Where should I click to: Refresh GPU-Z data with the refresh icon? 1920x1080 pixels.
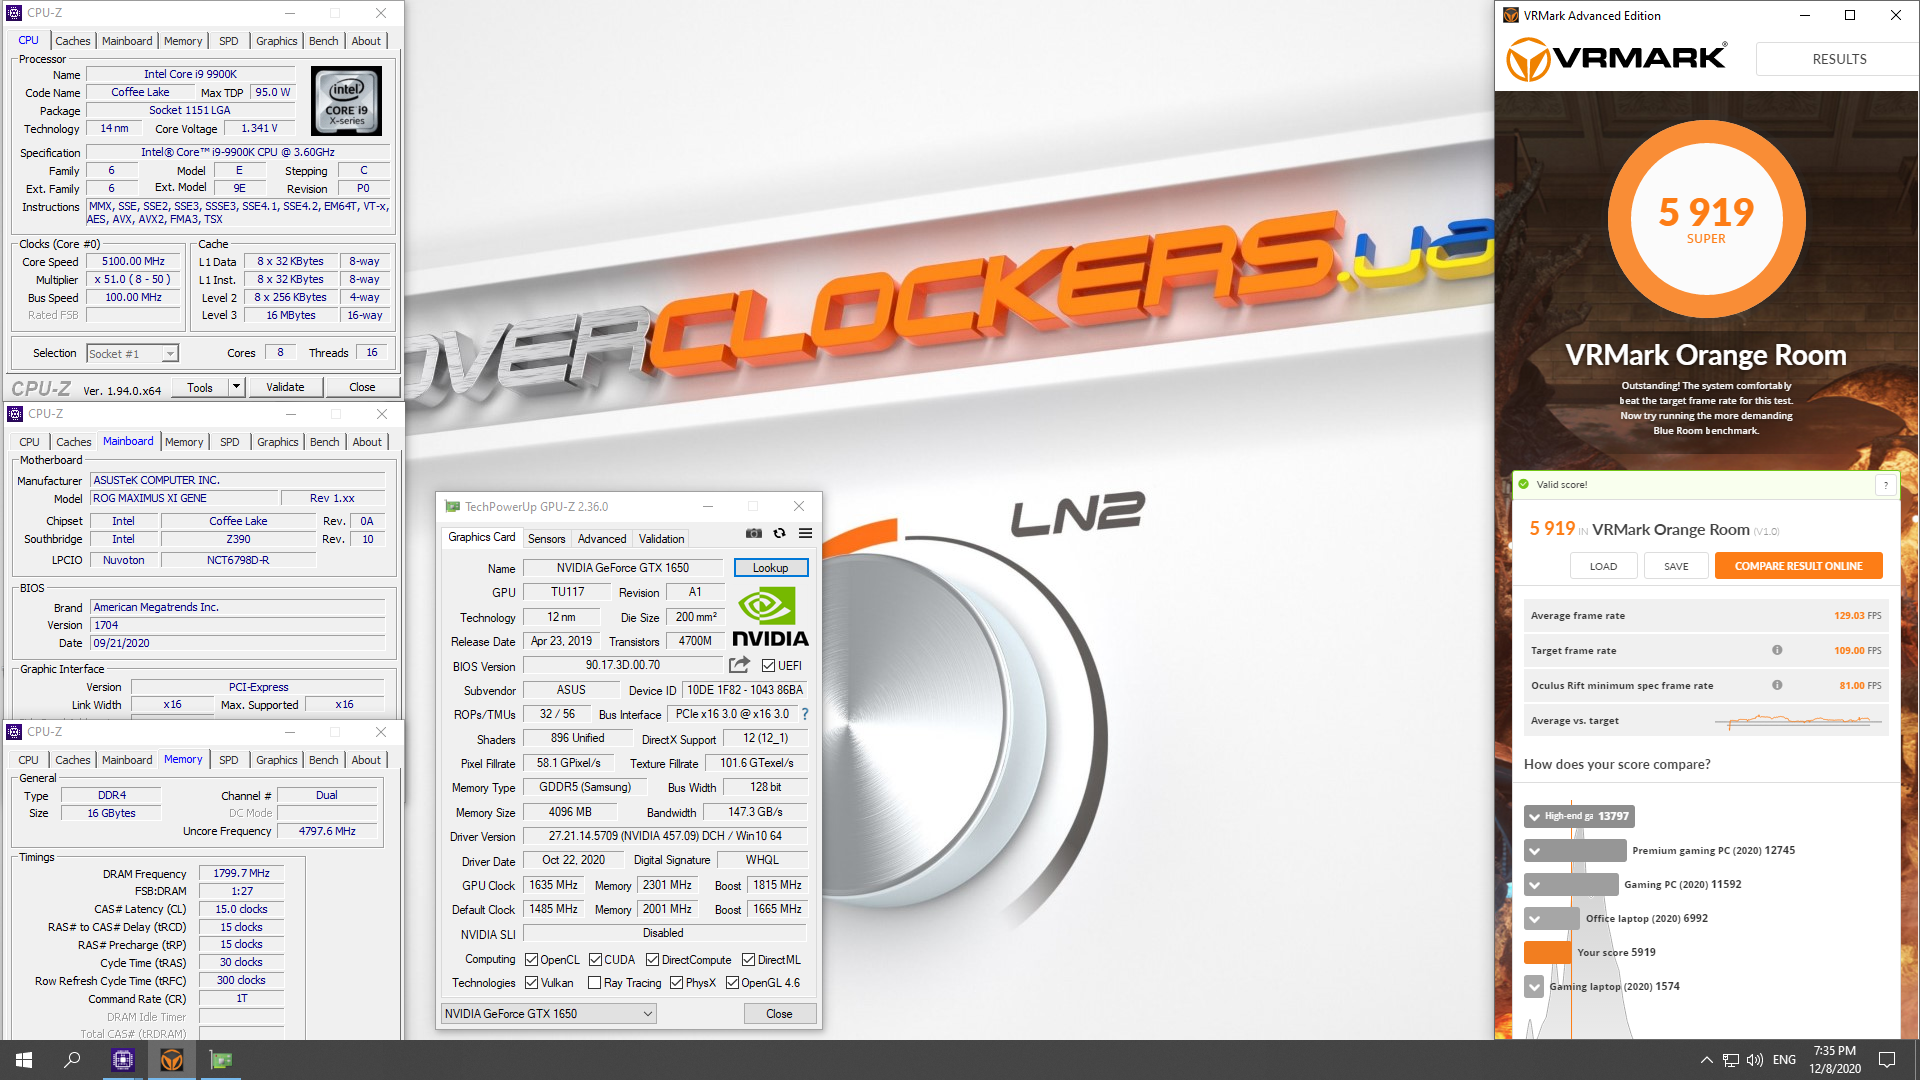[780, 533]
